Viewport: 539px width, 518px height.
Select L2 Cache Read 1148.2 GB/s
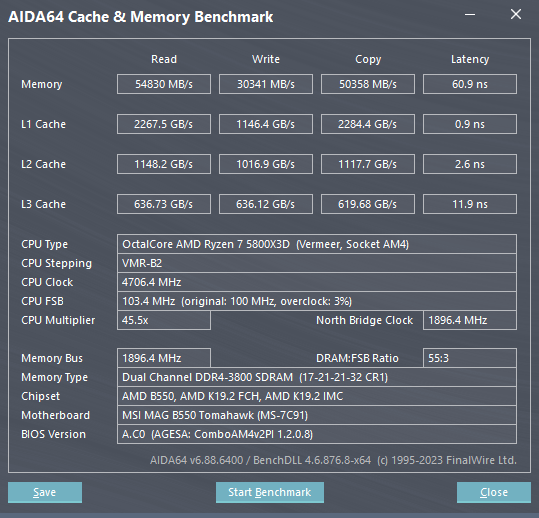pyautogui.click(x=164, y=164)
